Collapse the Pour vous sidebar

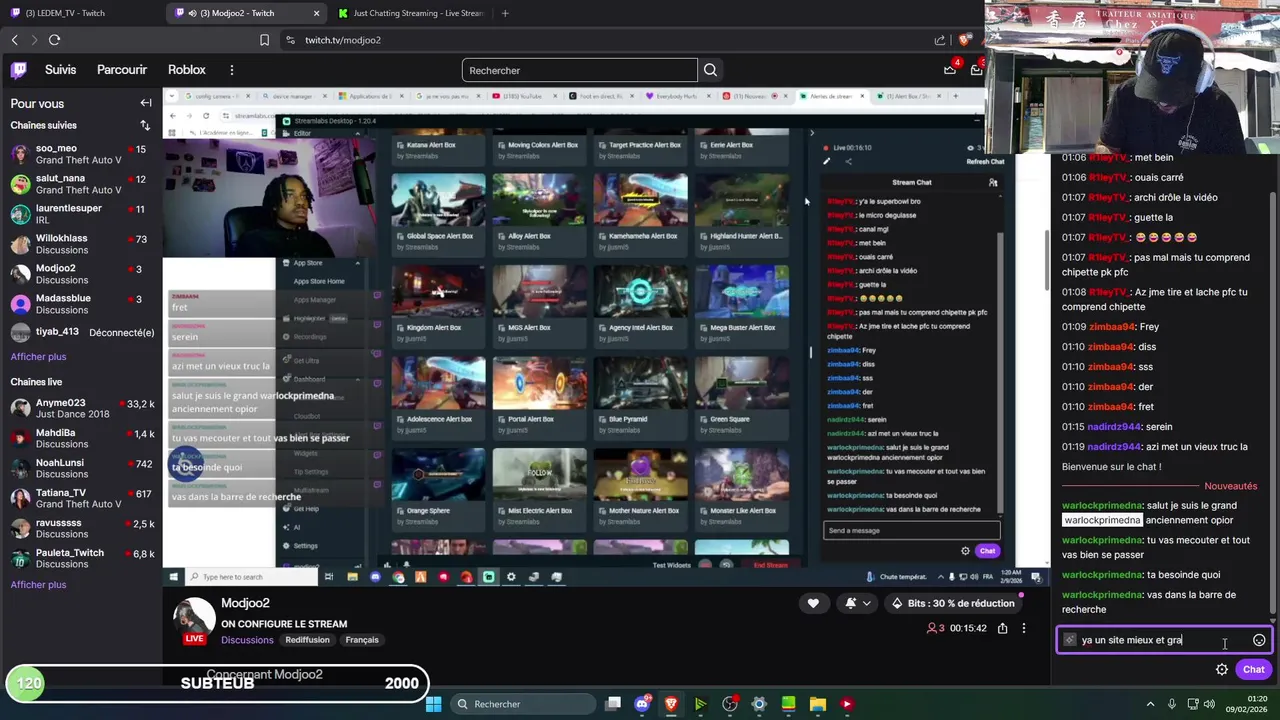146,103
